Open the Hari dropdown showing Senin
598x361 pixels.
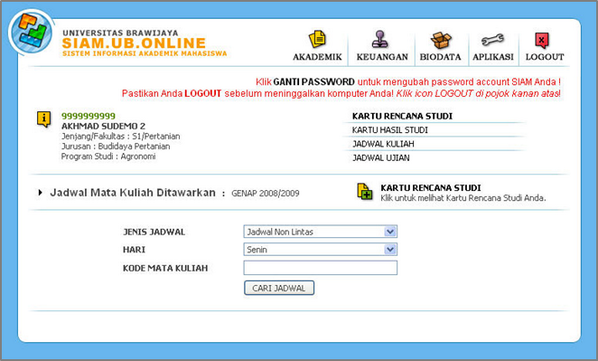[320, 250]
